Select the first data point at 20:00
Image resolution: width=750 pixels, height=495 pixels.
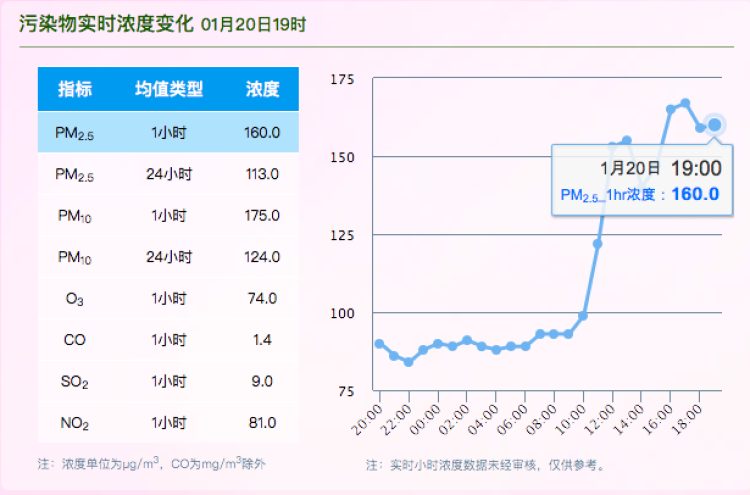pyautogui.click(x=379, y=343)
